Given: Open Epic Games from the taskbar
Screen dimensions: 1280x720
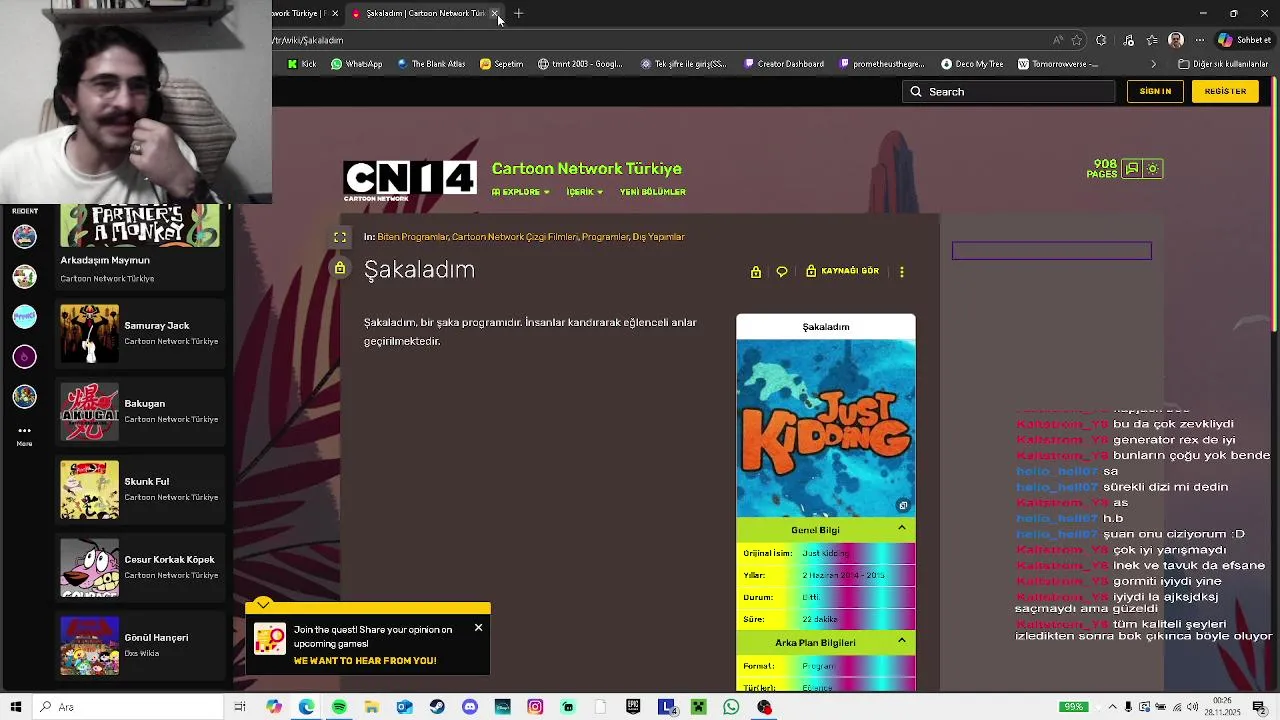Looking at the screenshot, I should coord(633,707).
